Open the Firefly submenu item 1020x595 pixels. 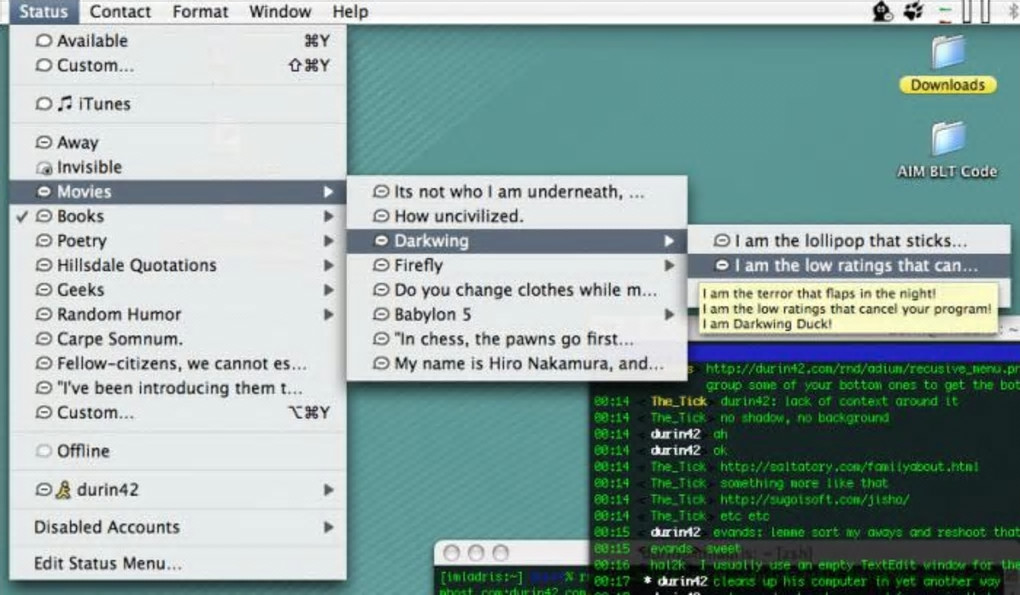(517, 265)
